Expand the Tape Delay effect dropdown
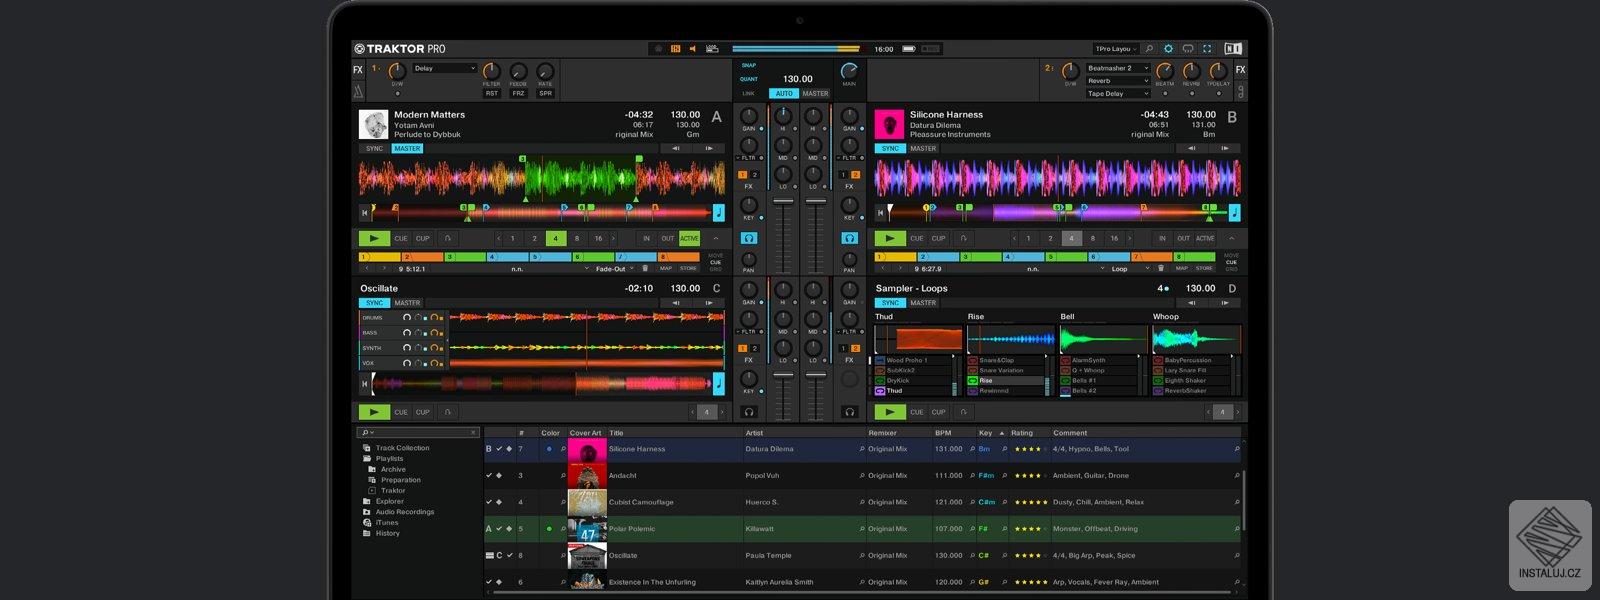Image resolution: width=1600 pixels, height=600 pixels. click(1118, 94)
